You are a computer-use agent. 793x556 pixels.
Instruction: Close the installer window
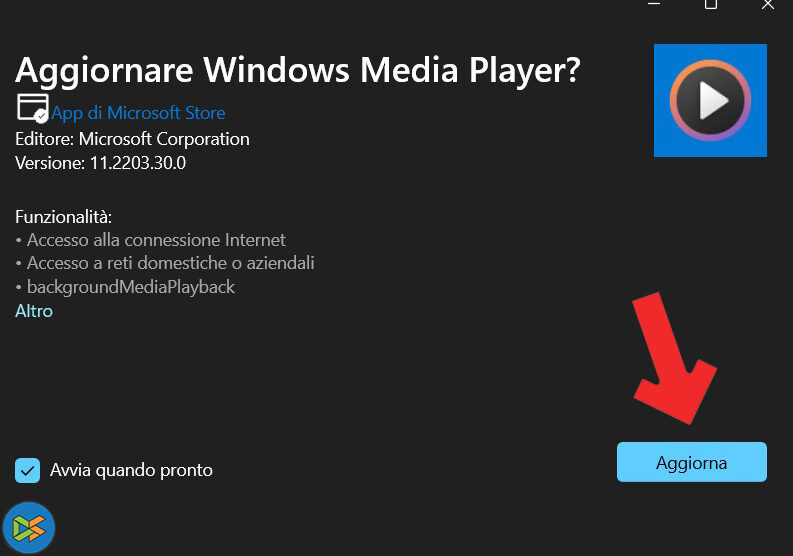click(x=768, y=5)
